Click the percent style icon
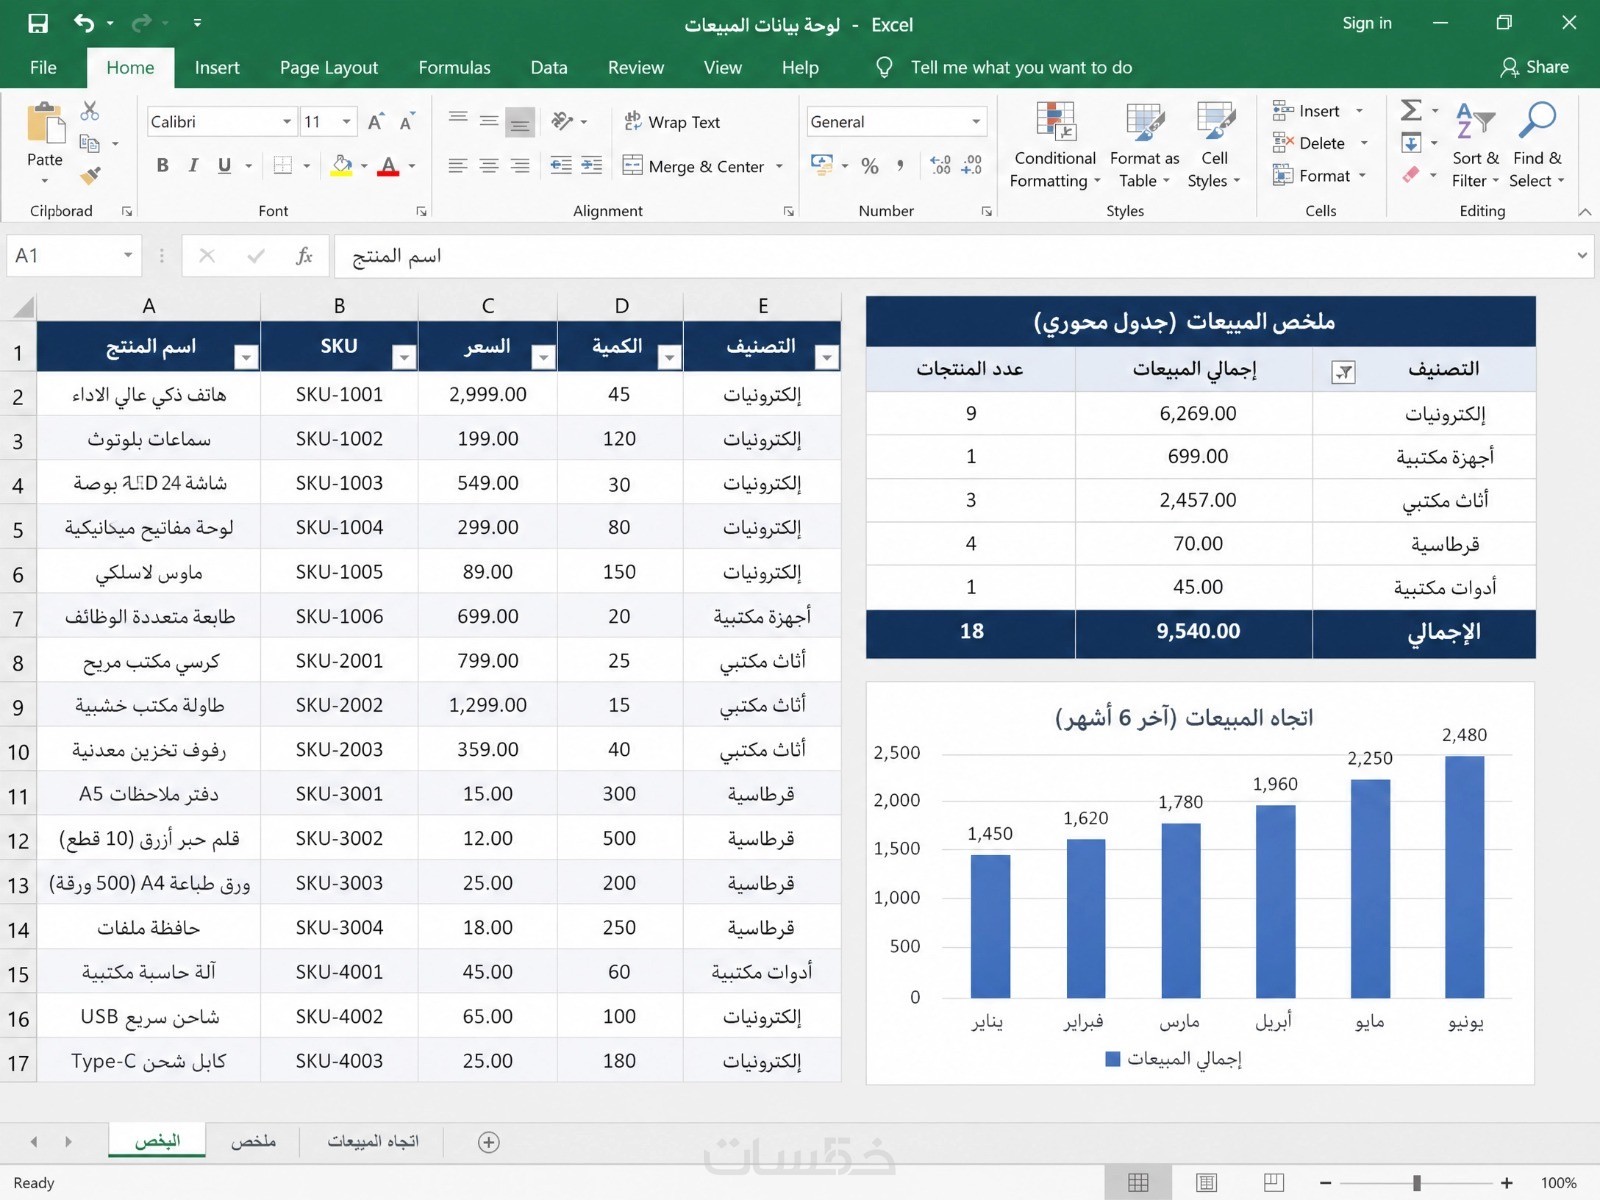Viewport: 1600px width, 1200px height. pos(870,166)
